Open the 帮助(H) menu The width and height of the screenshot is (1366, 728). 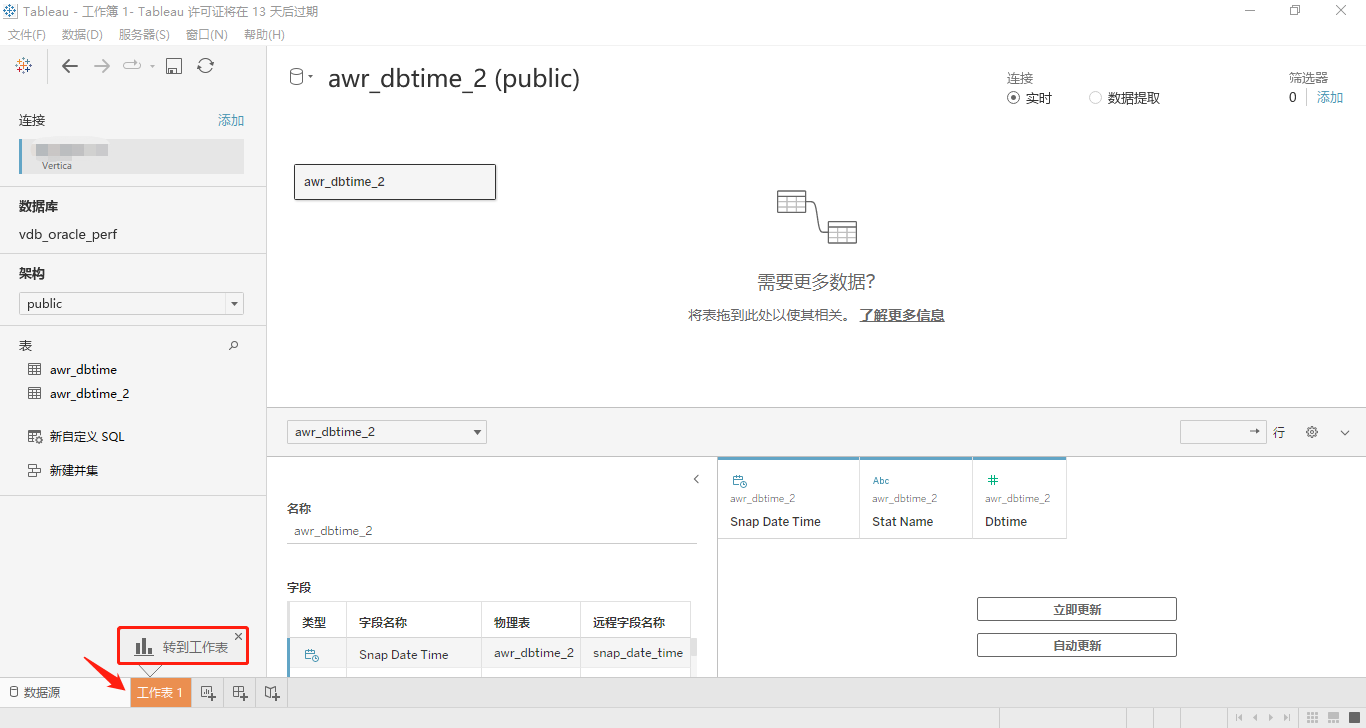click(x=264, y=34)
